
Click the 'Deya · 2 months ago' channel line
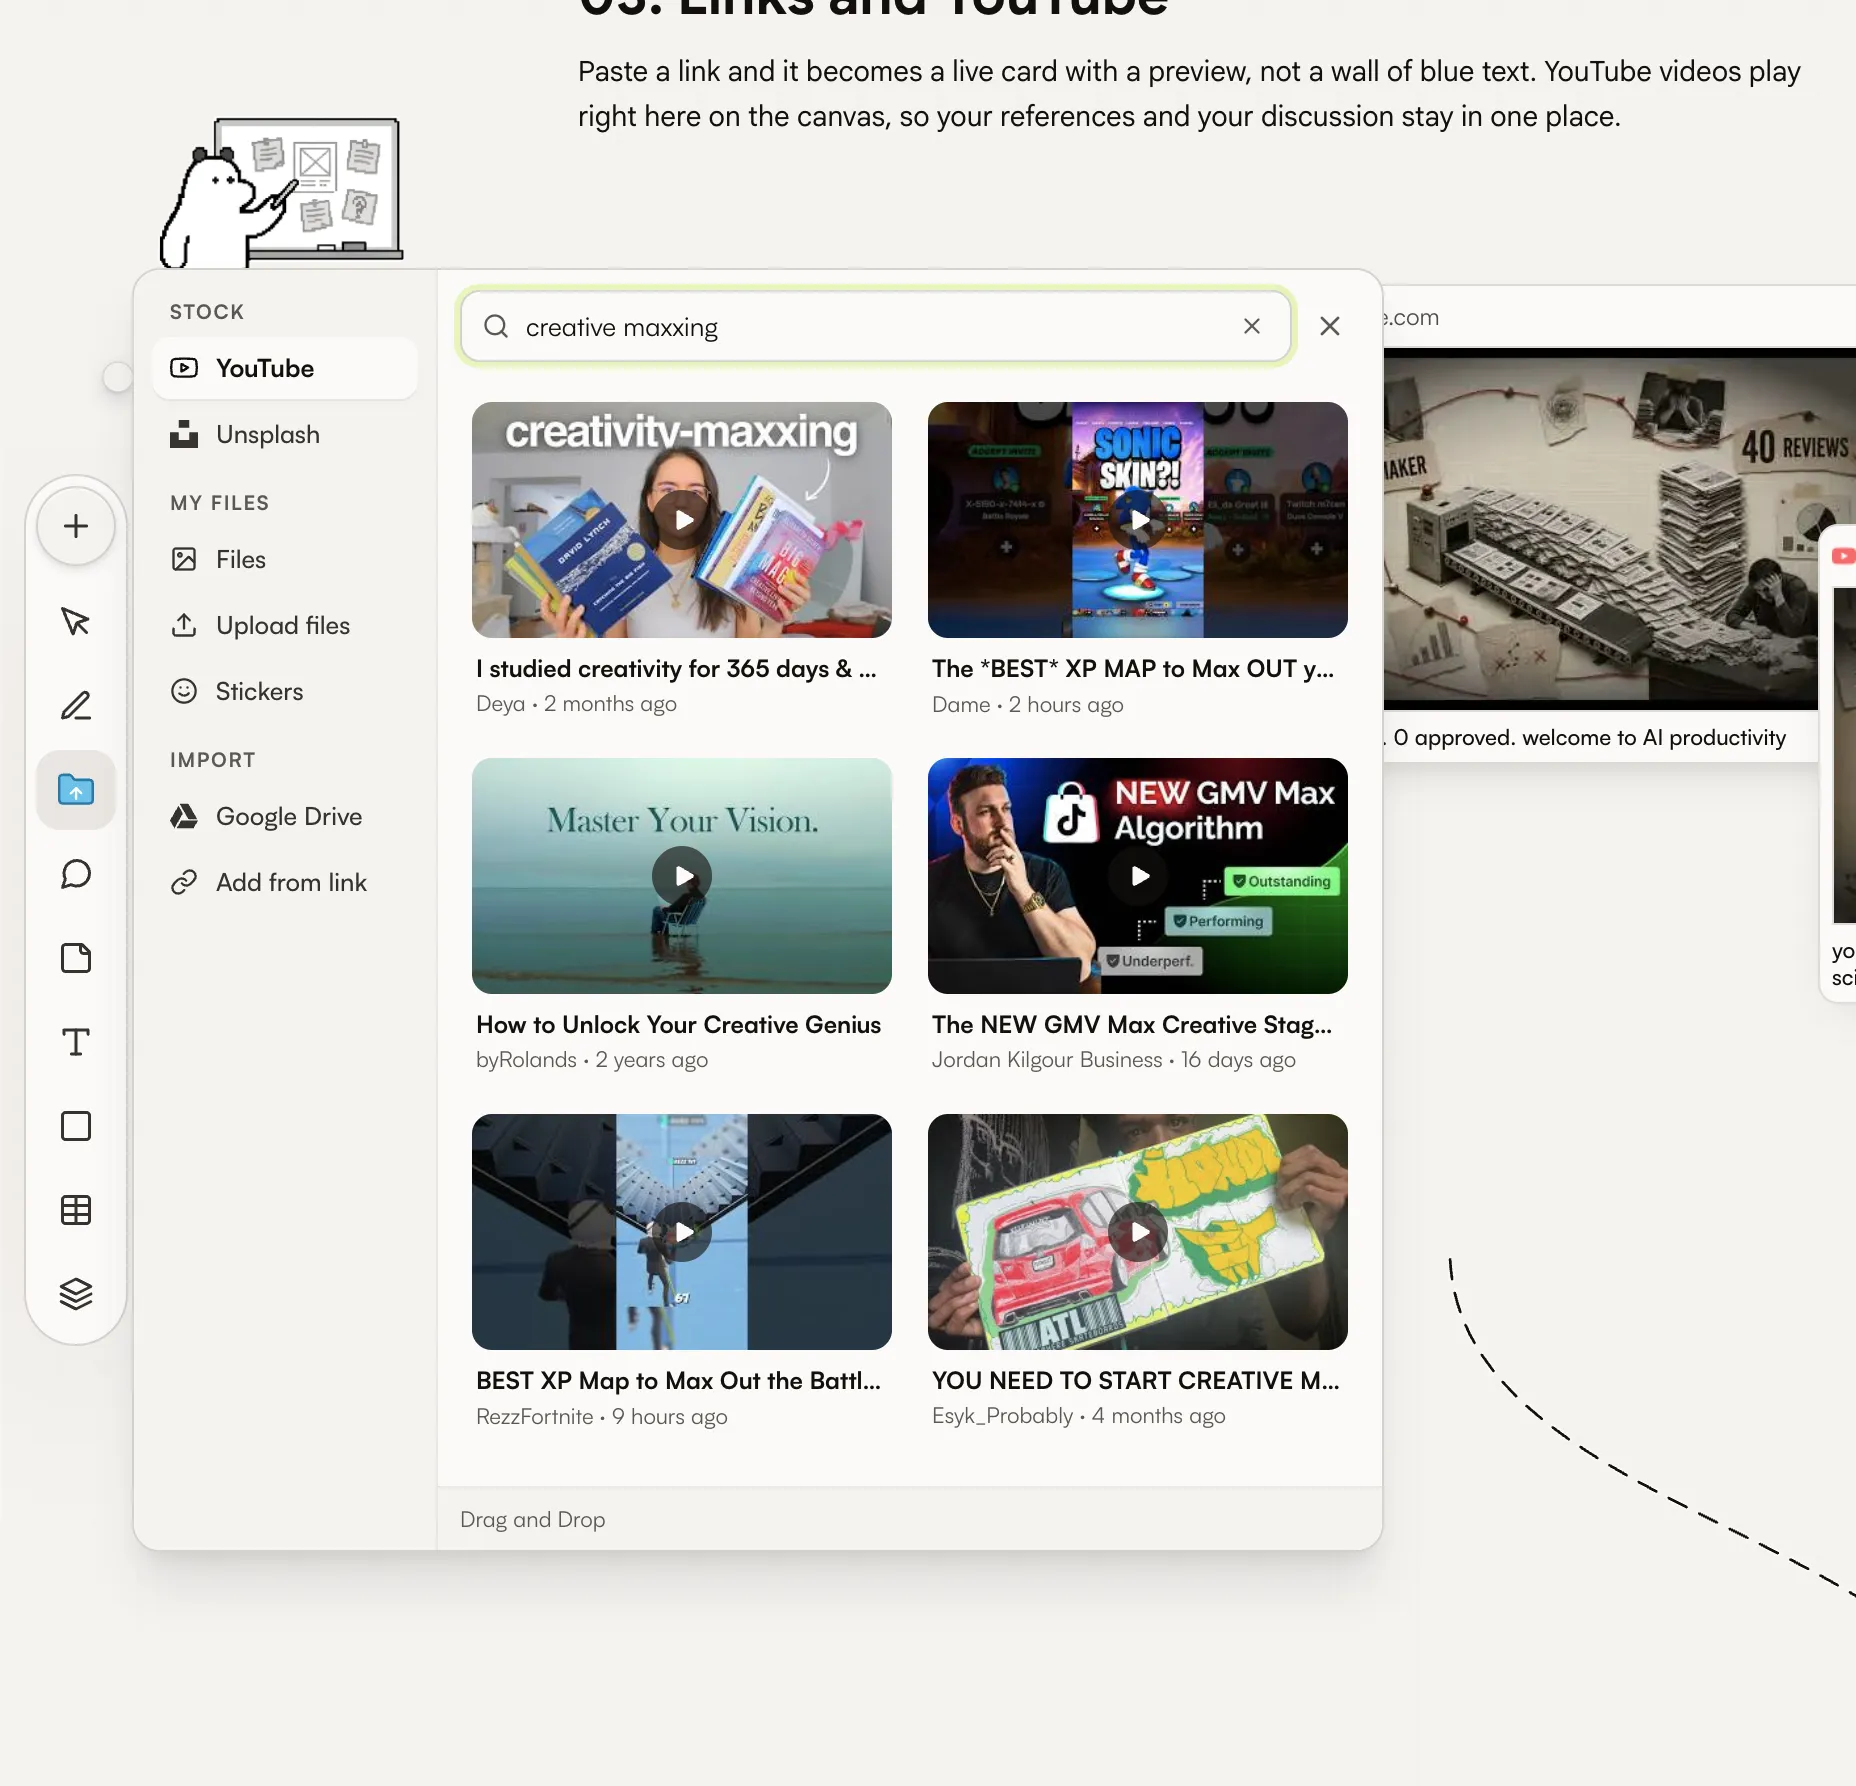(576, 704)
